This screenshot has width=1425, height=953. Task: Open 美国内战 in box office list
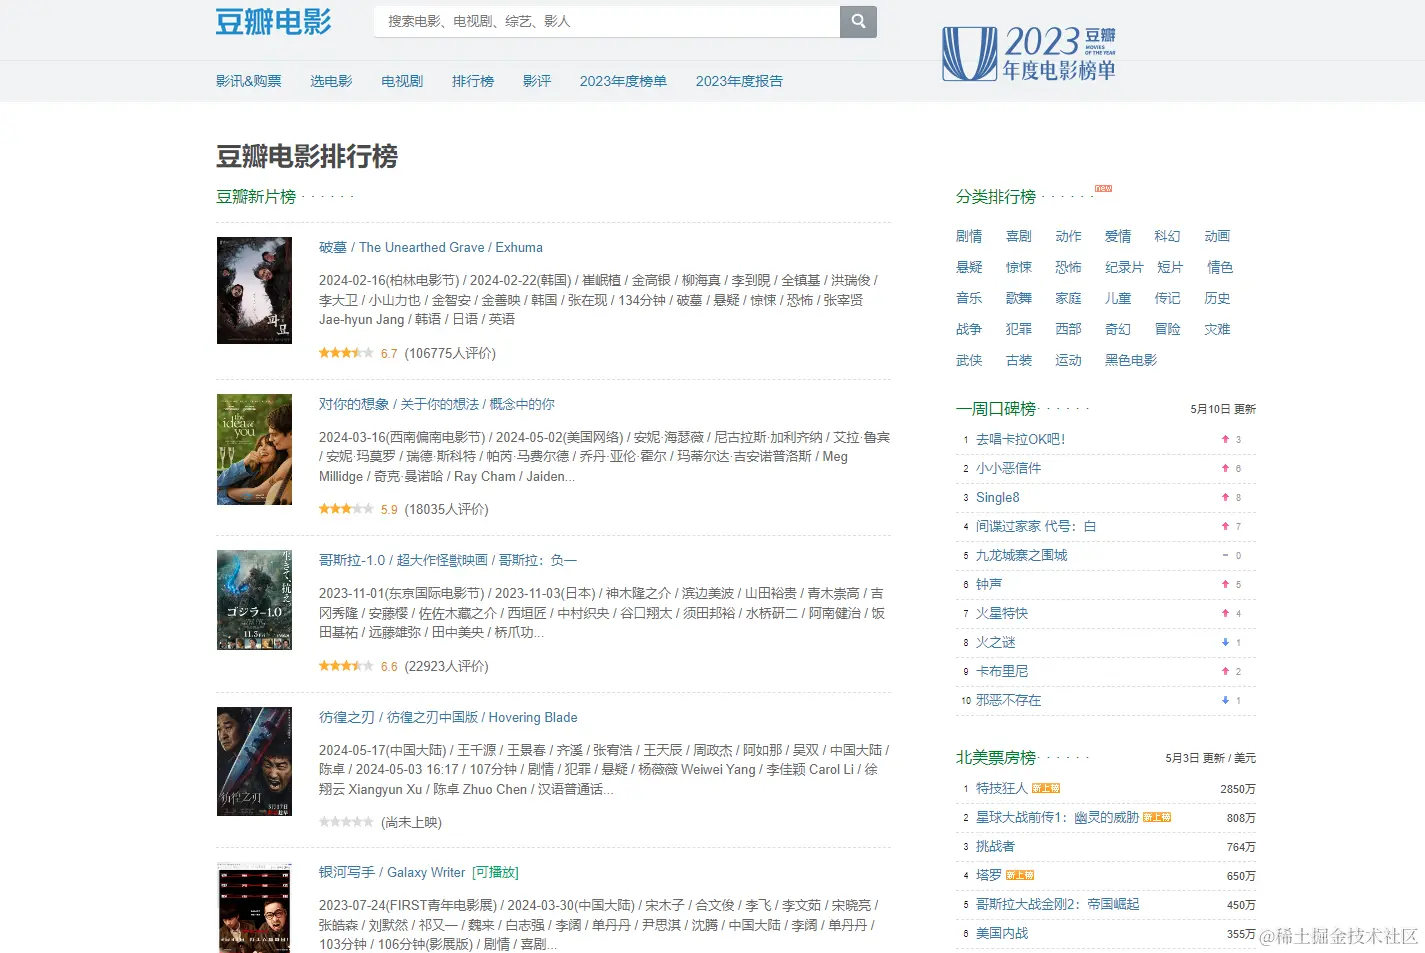1002,933
